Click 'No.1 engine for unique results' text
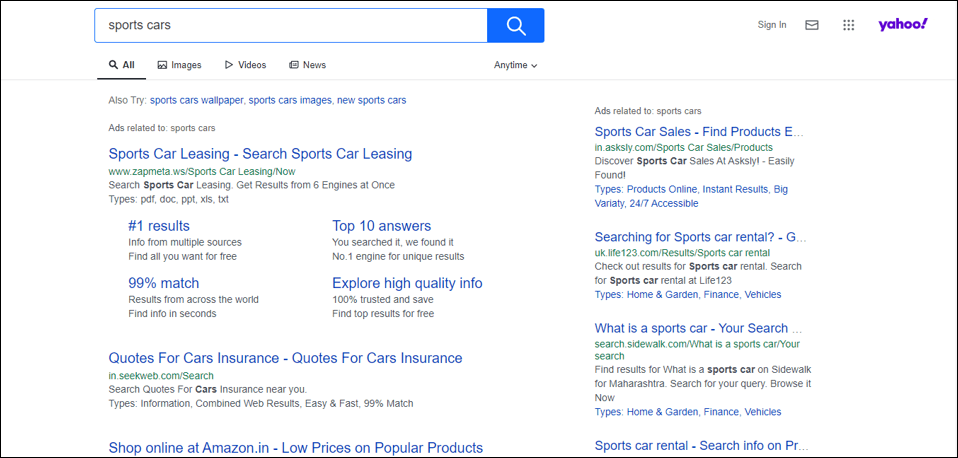This screenshot has width=958, height=458. coord(398,256)
